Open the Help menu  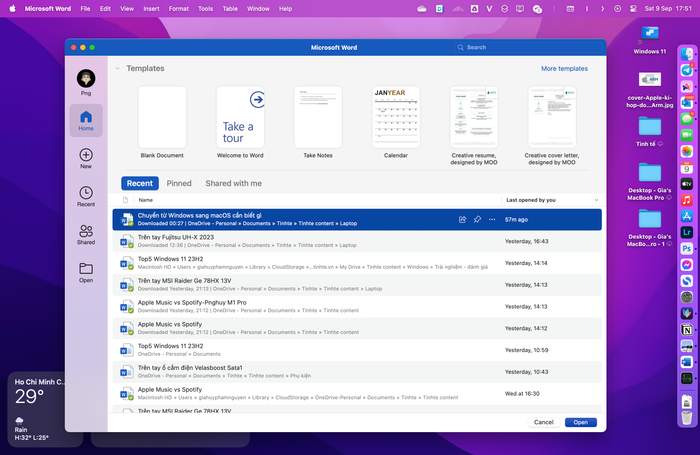click(x=285, y=8)
